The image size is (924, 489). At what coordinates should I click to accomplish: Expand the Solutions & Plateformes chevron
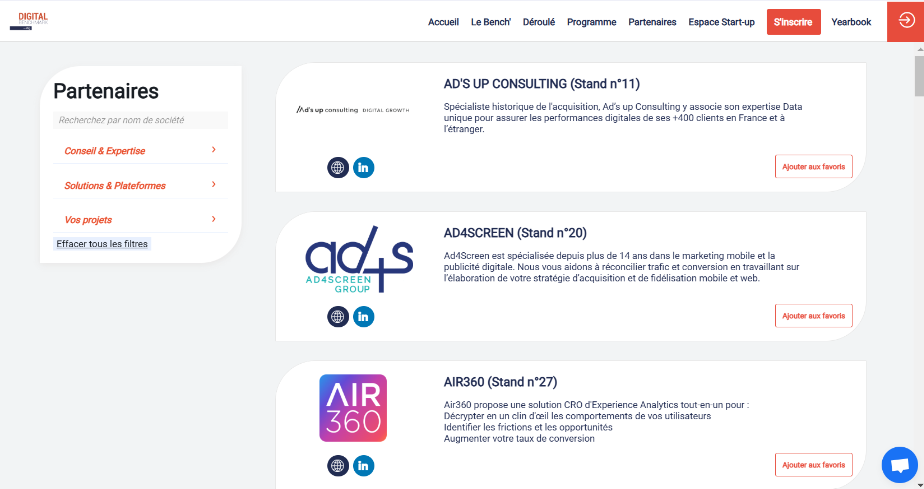[213, 184]
